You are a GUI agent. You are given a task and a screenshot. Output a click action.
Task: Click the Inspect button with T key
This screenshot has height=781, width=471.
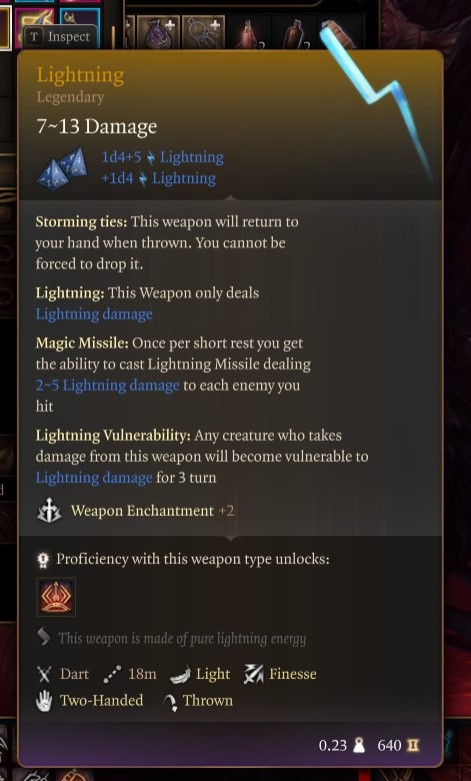click(x=59, y=37)
